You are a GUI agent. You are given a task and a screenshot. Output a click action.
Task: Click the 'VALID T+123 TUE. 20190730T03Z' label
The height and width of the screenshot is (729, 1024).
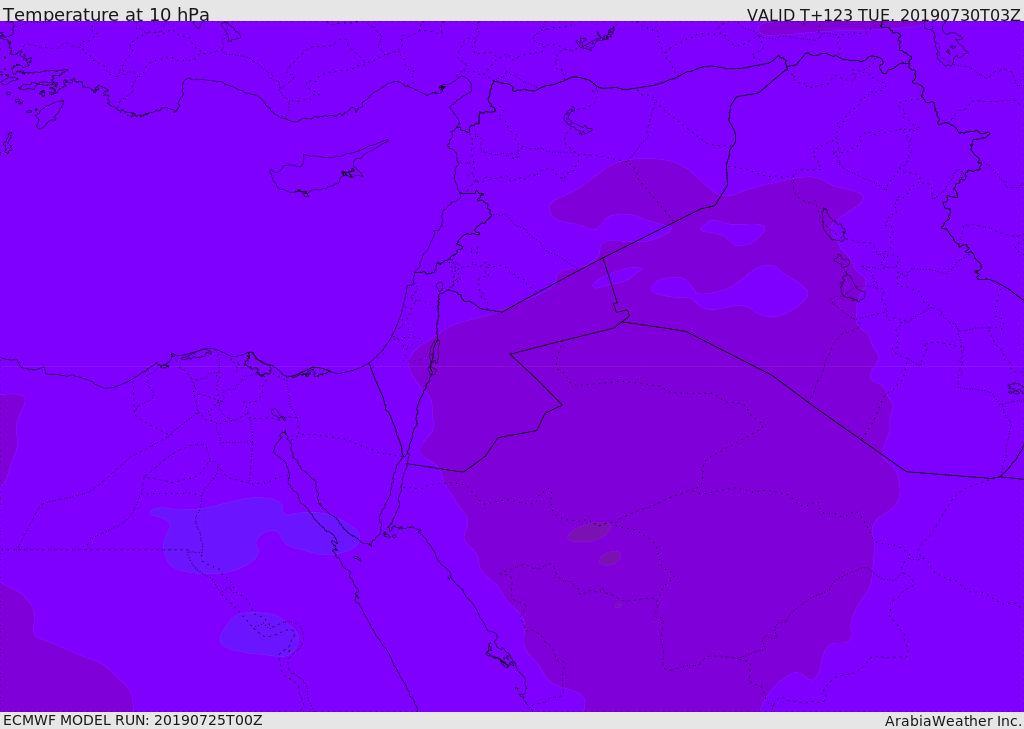pyautogui.click(x=884, y=15)
